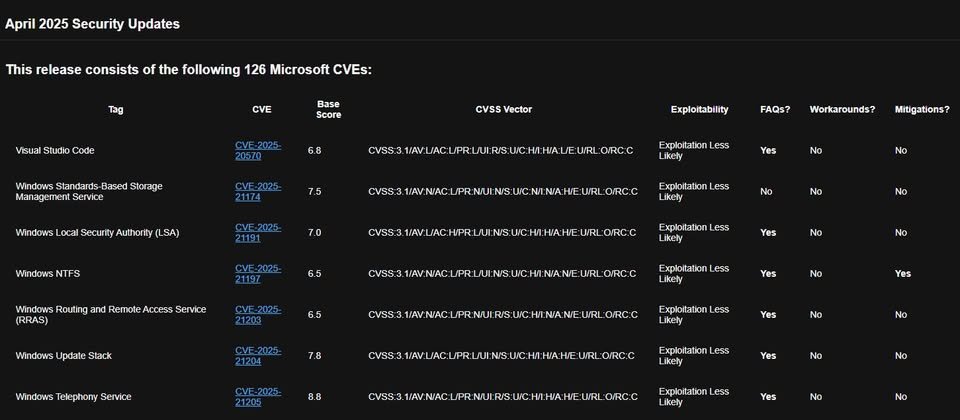The height and width of the screenshot is (420, 960).
Task: Open the CVE-2025-21205 link
Action: coord(258,397)
